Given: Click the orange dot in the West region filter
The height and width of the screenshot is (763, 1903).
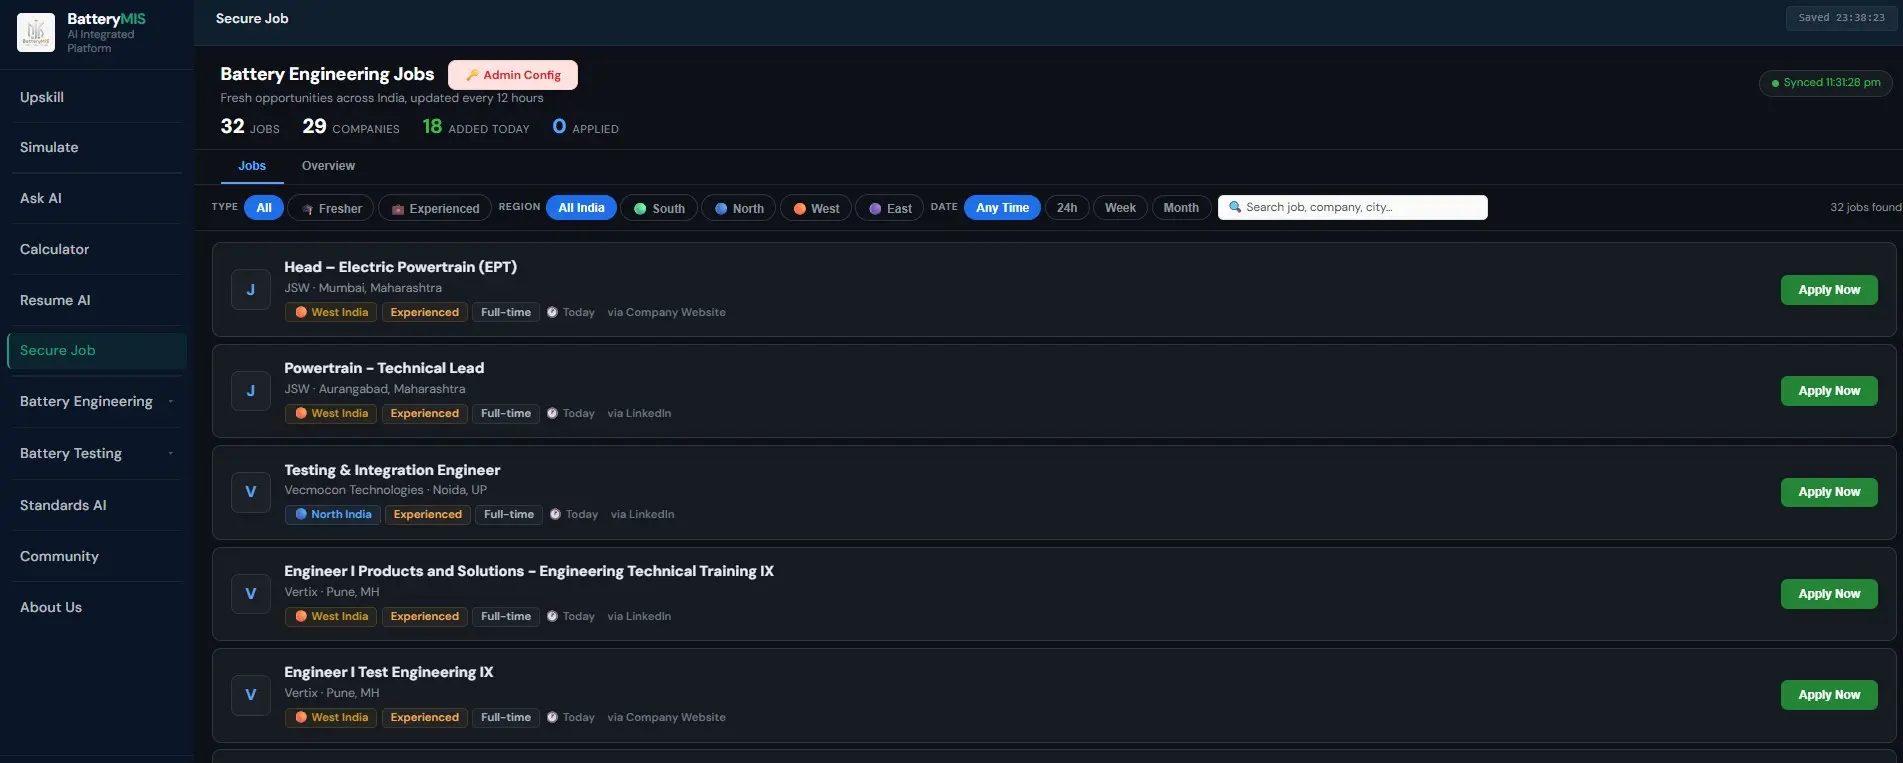Looking at the screenshot, I should pos(800,209).
